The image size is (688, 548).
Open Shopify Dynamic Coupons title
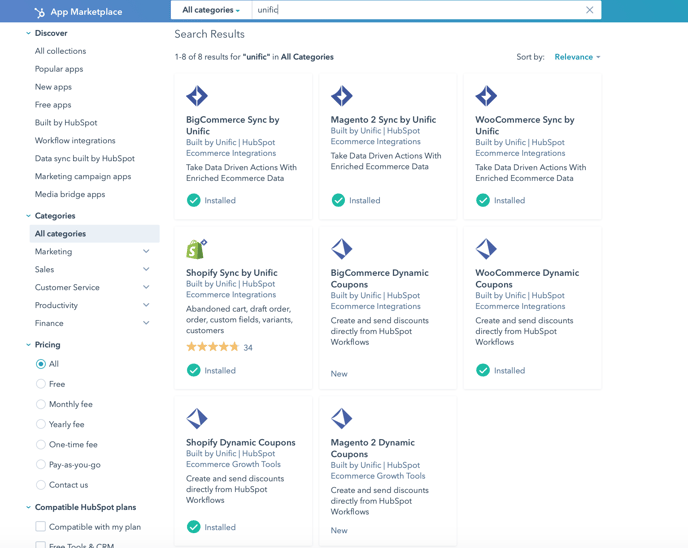pyautogui.click(x=240, y=442)
